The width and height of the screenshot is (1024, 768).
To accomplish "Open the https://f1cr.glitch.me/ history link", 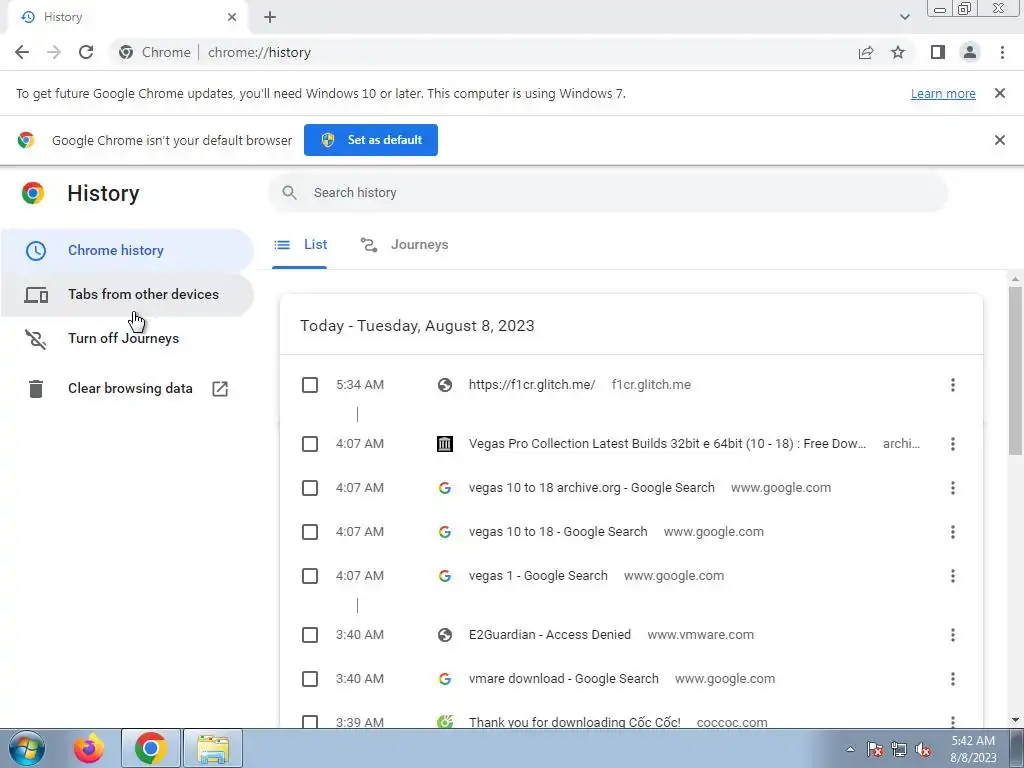I will click(532, 385).
